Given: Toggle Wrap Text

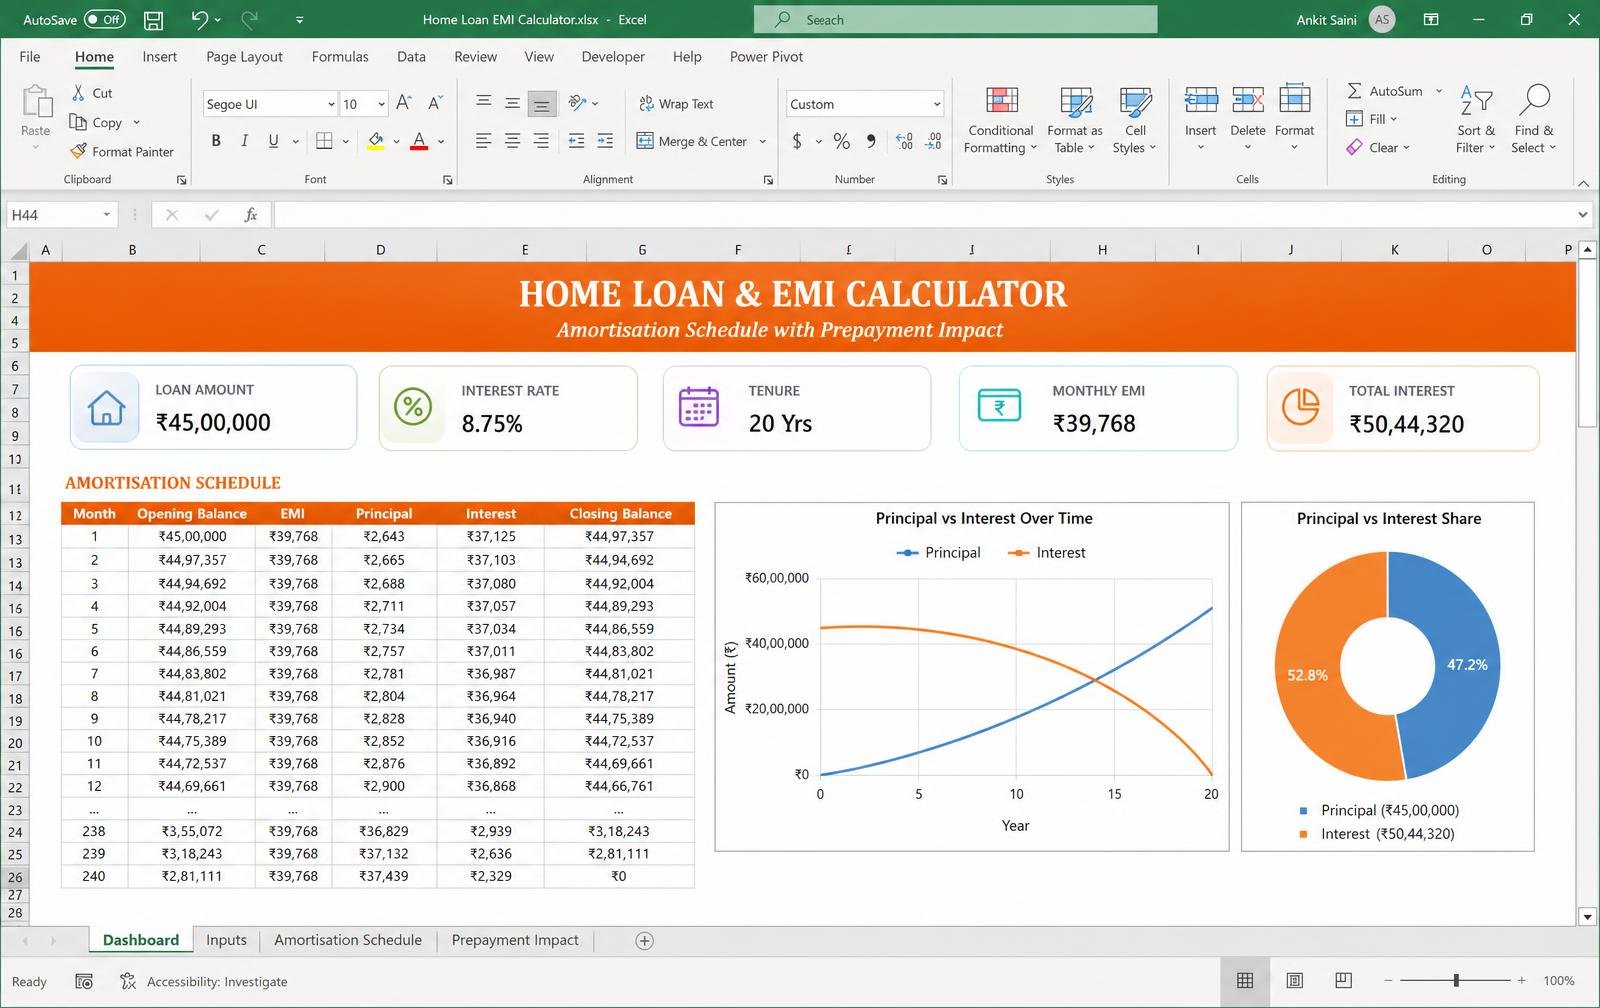Looking at the screenshot, I should tap(676, 103).
